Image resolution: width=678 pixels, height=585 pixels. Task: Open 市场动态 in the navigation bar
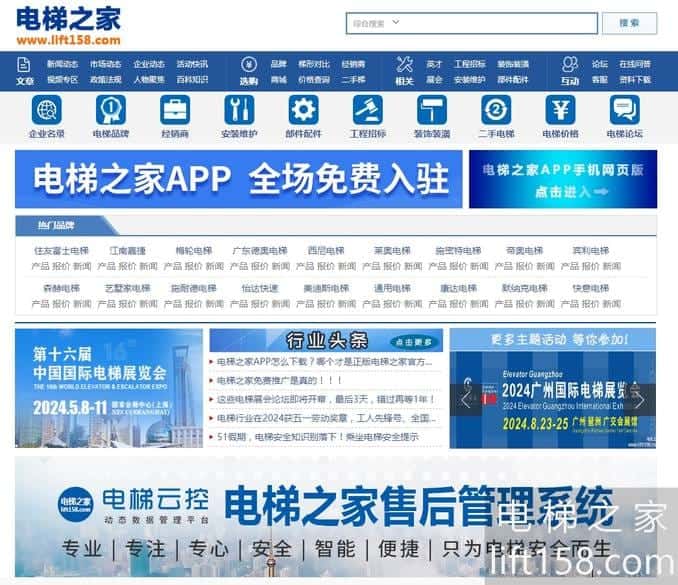click(x=106, y=64)
